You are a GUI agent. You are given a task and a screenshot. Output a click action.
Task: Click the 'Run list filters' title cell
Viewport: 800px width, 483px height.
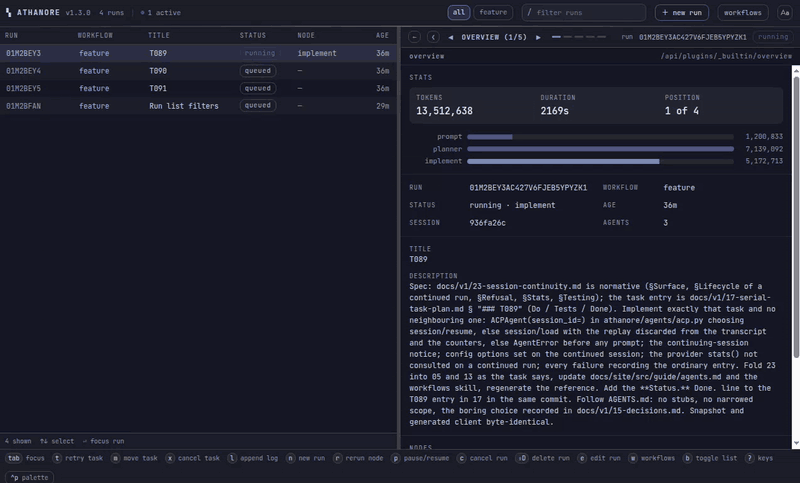184,106
